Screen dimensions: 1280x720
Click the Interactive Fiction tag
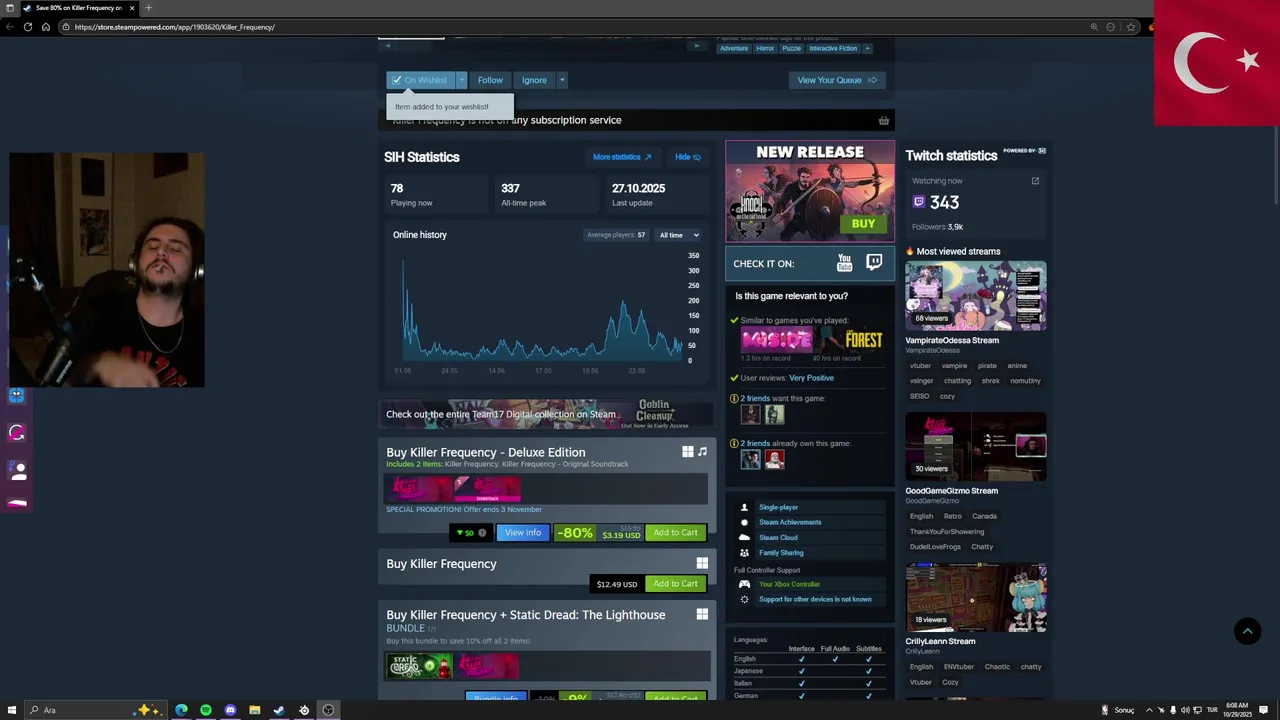[833, 48]
